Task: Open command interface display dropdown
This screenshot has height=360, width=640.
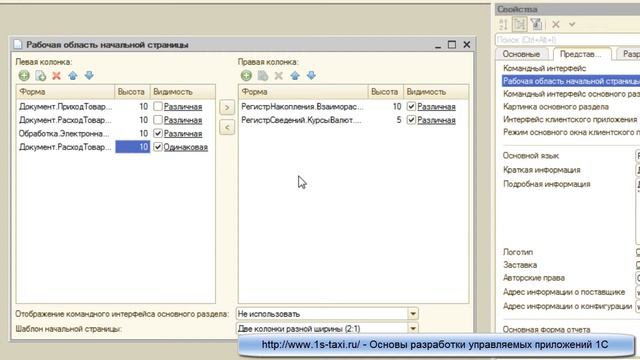Action: (413, 314)
